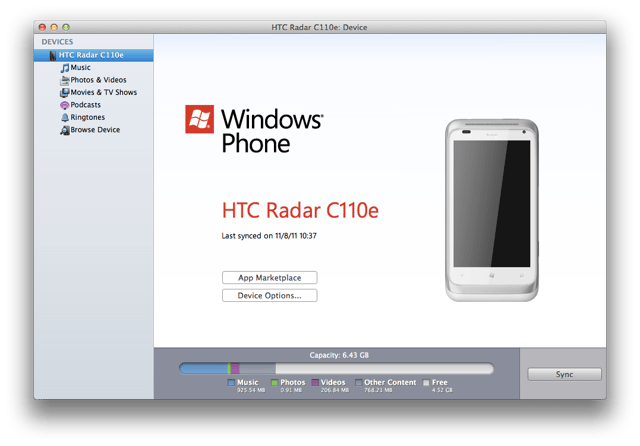
Task: Click the Windows Phone wordmark
Action: tap(272, 131)
